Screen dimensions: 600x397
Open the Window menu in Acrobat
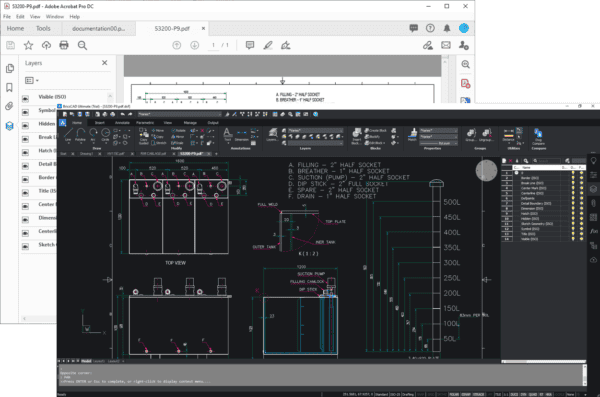click(55, 16)
